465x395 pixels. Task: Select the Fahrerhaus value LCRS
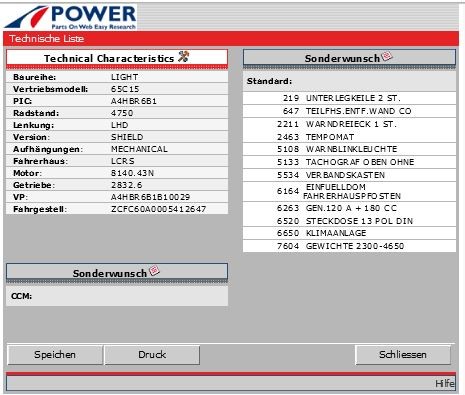[123, 161]
